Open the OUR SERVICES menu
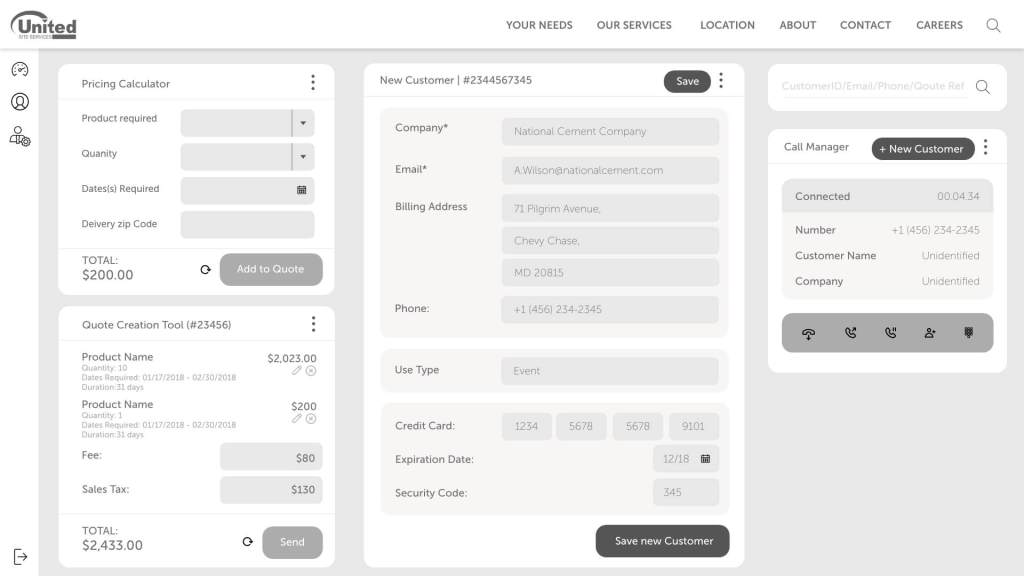 (634, 25)
